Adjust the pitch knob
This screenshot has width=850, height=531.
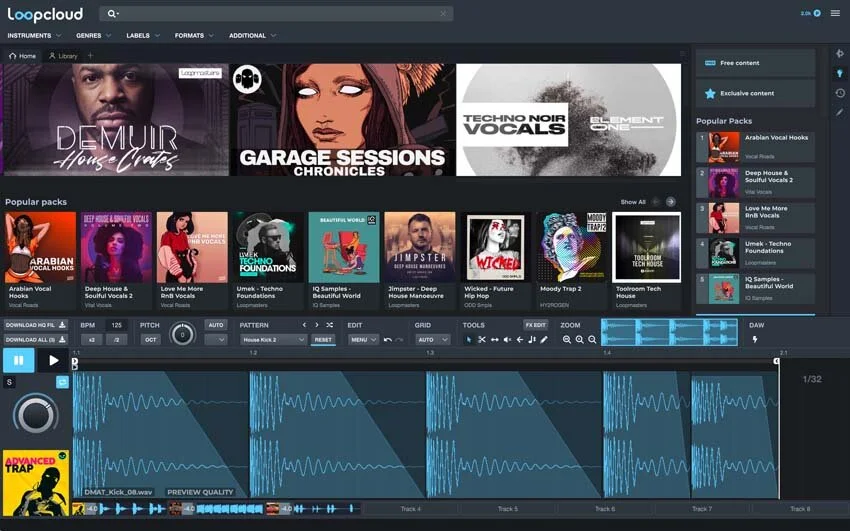point(183,334)
